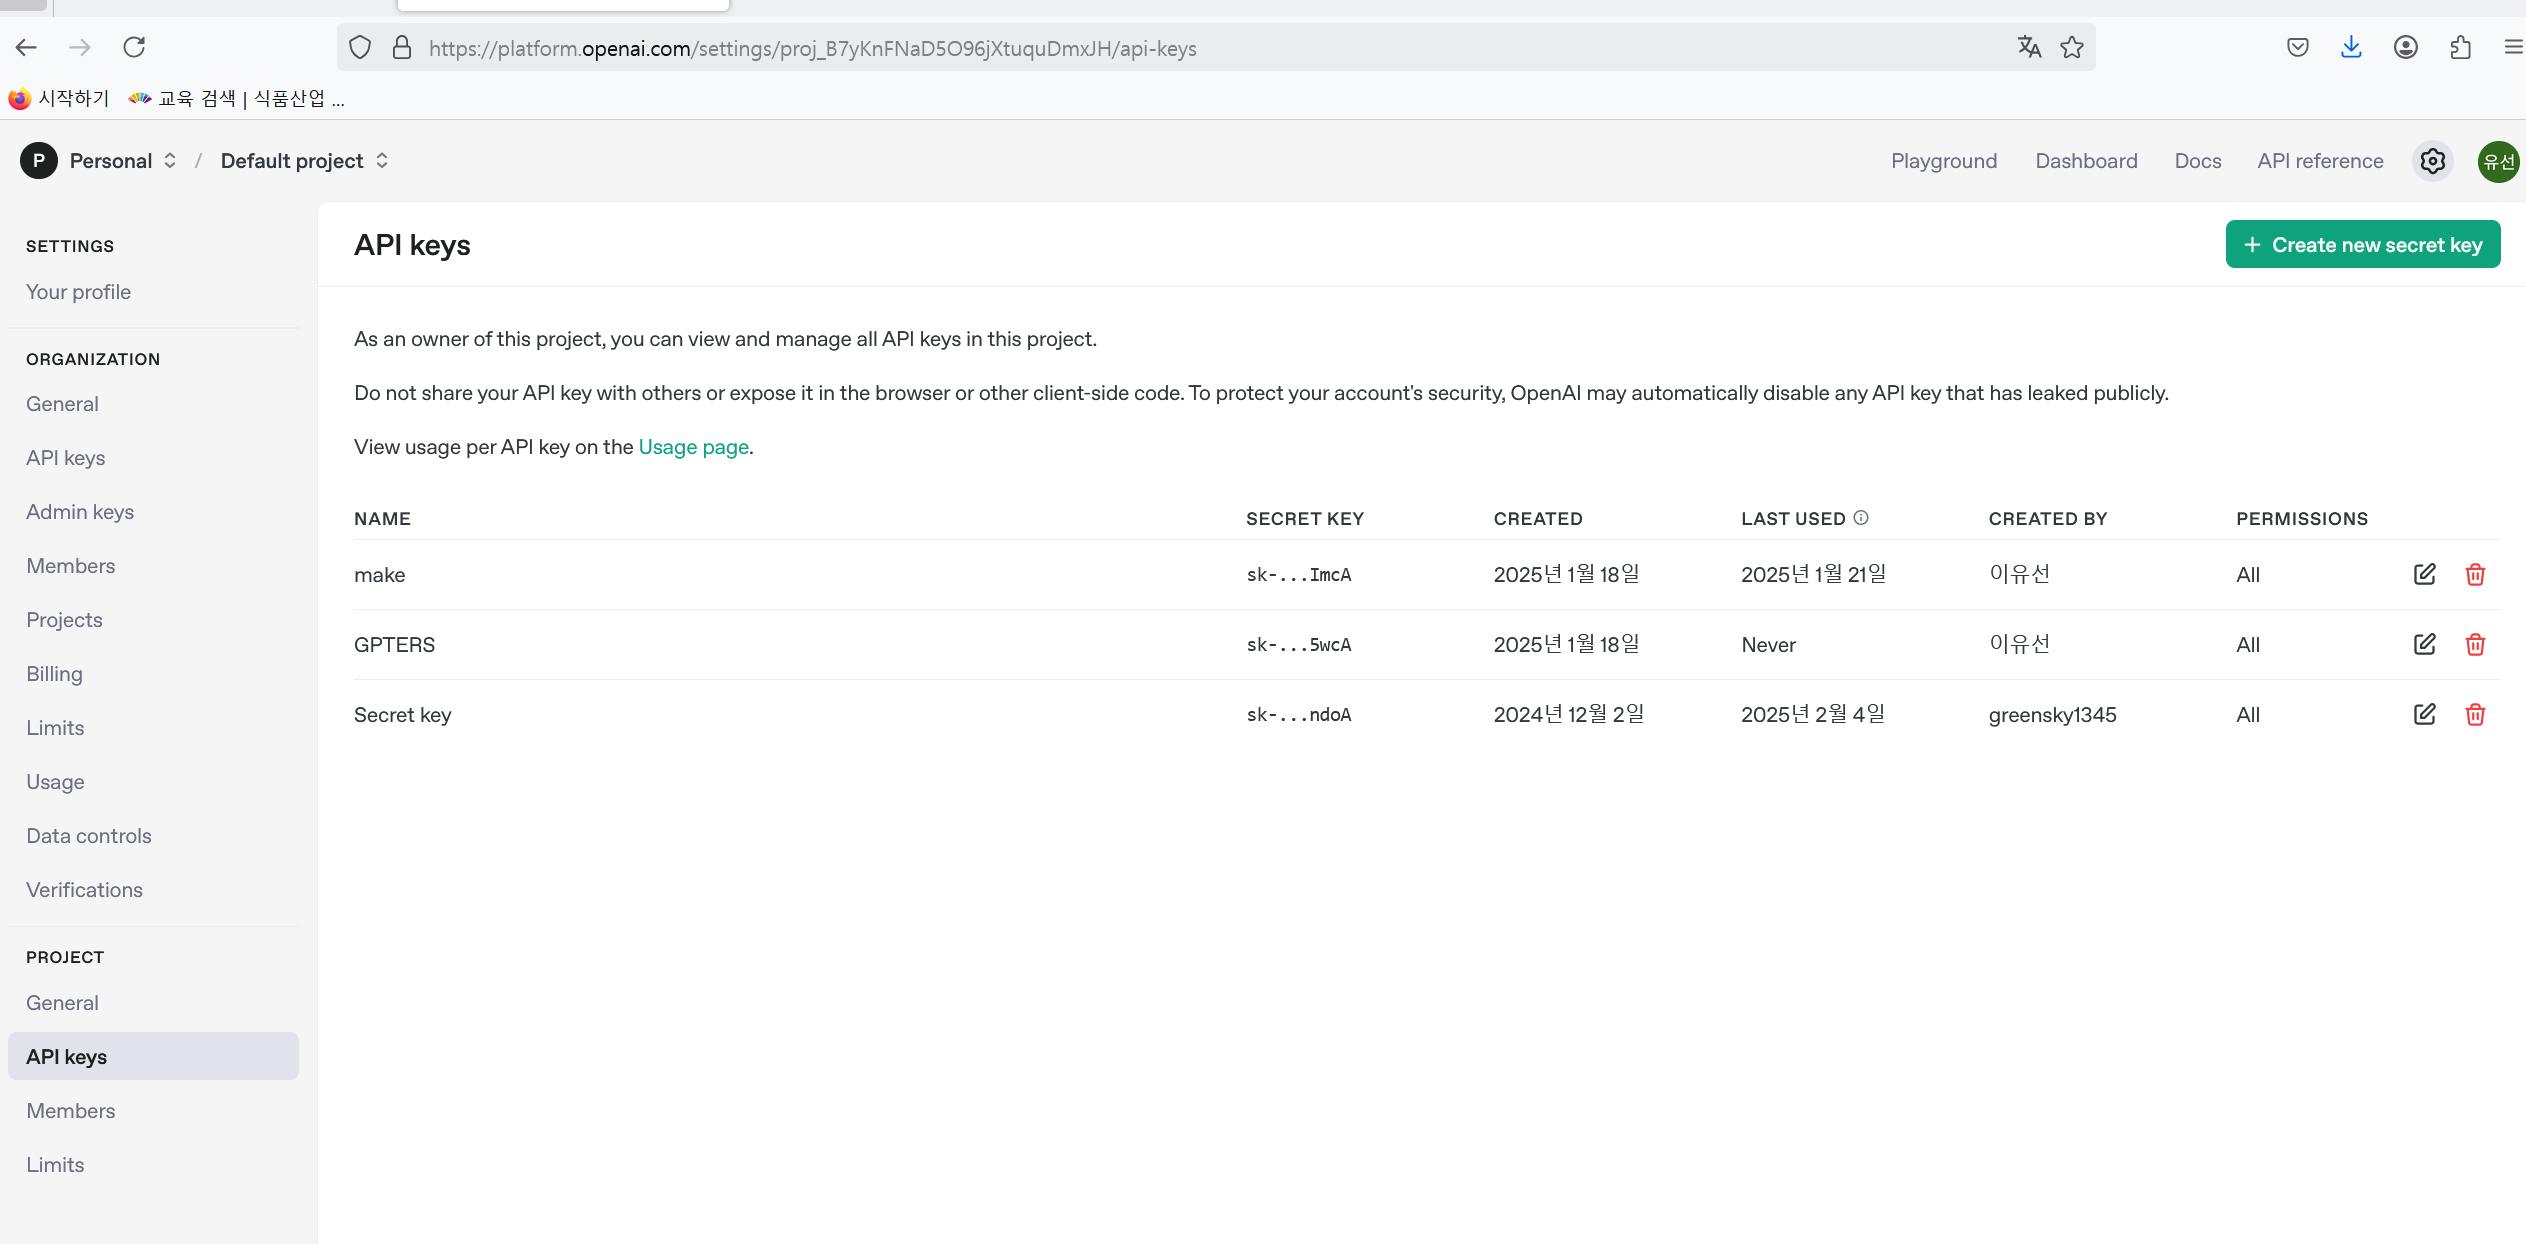Image resolution: width=2526 pixels, height=1244 pixels.
Task: Open the Firefox application menu
Action: tap(2513, 47)
